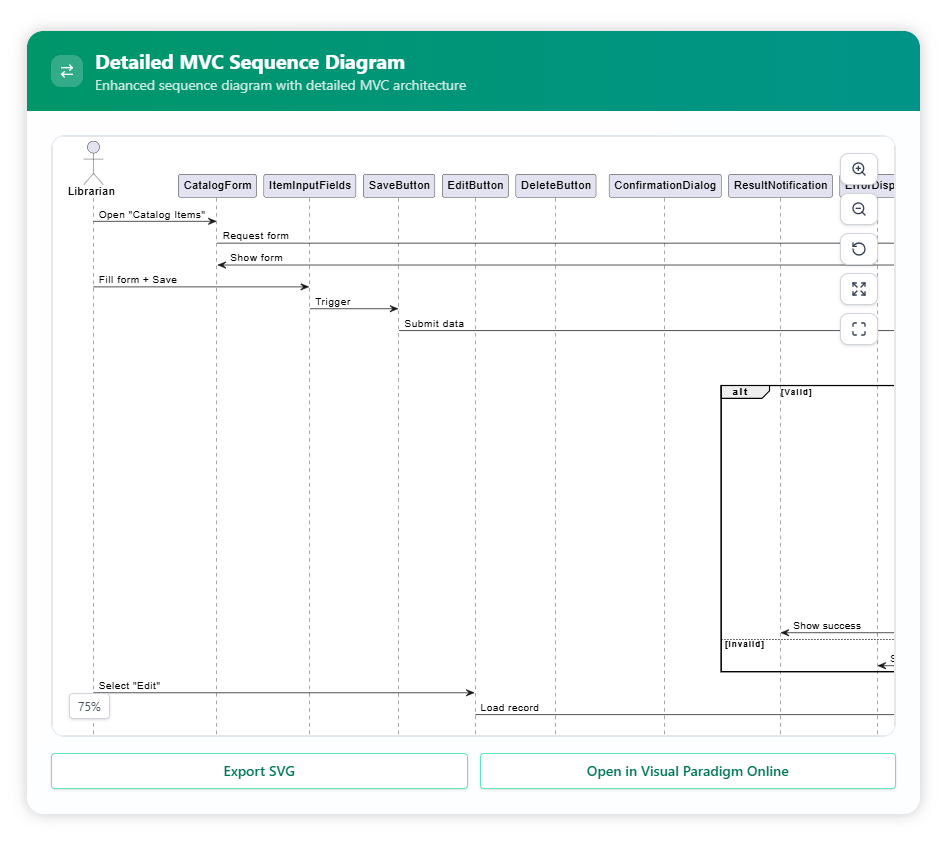Select the ItemInputFields lifeline box
This screenshot has width=950, height=843.
(x=310, y=185)
